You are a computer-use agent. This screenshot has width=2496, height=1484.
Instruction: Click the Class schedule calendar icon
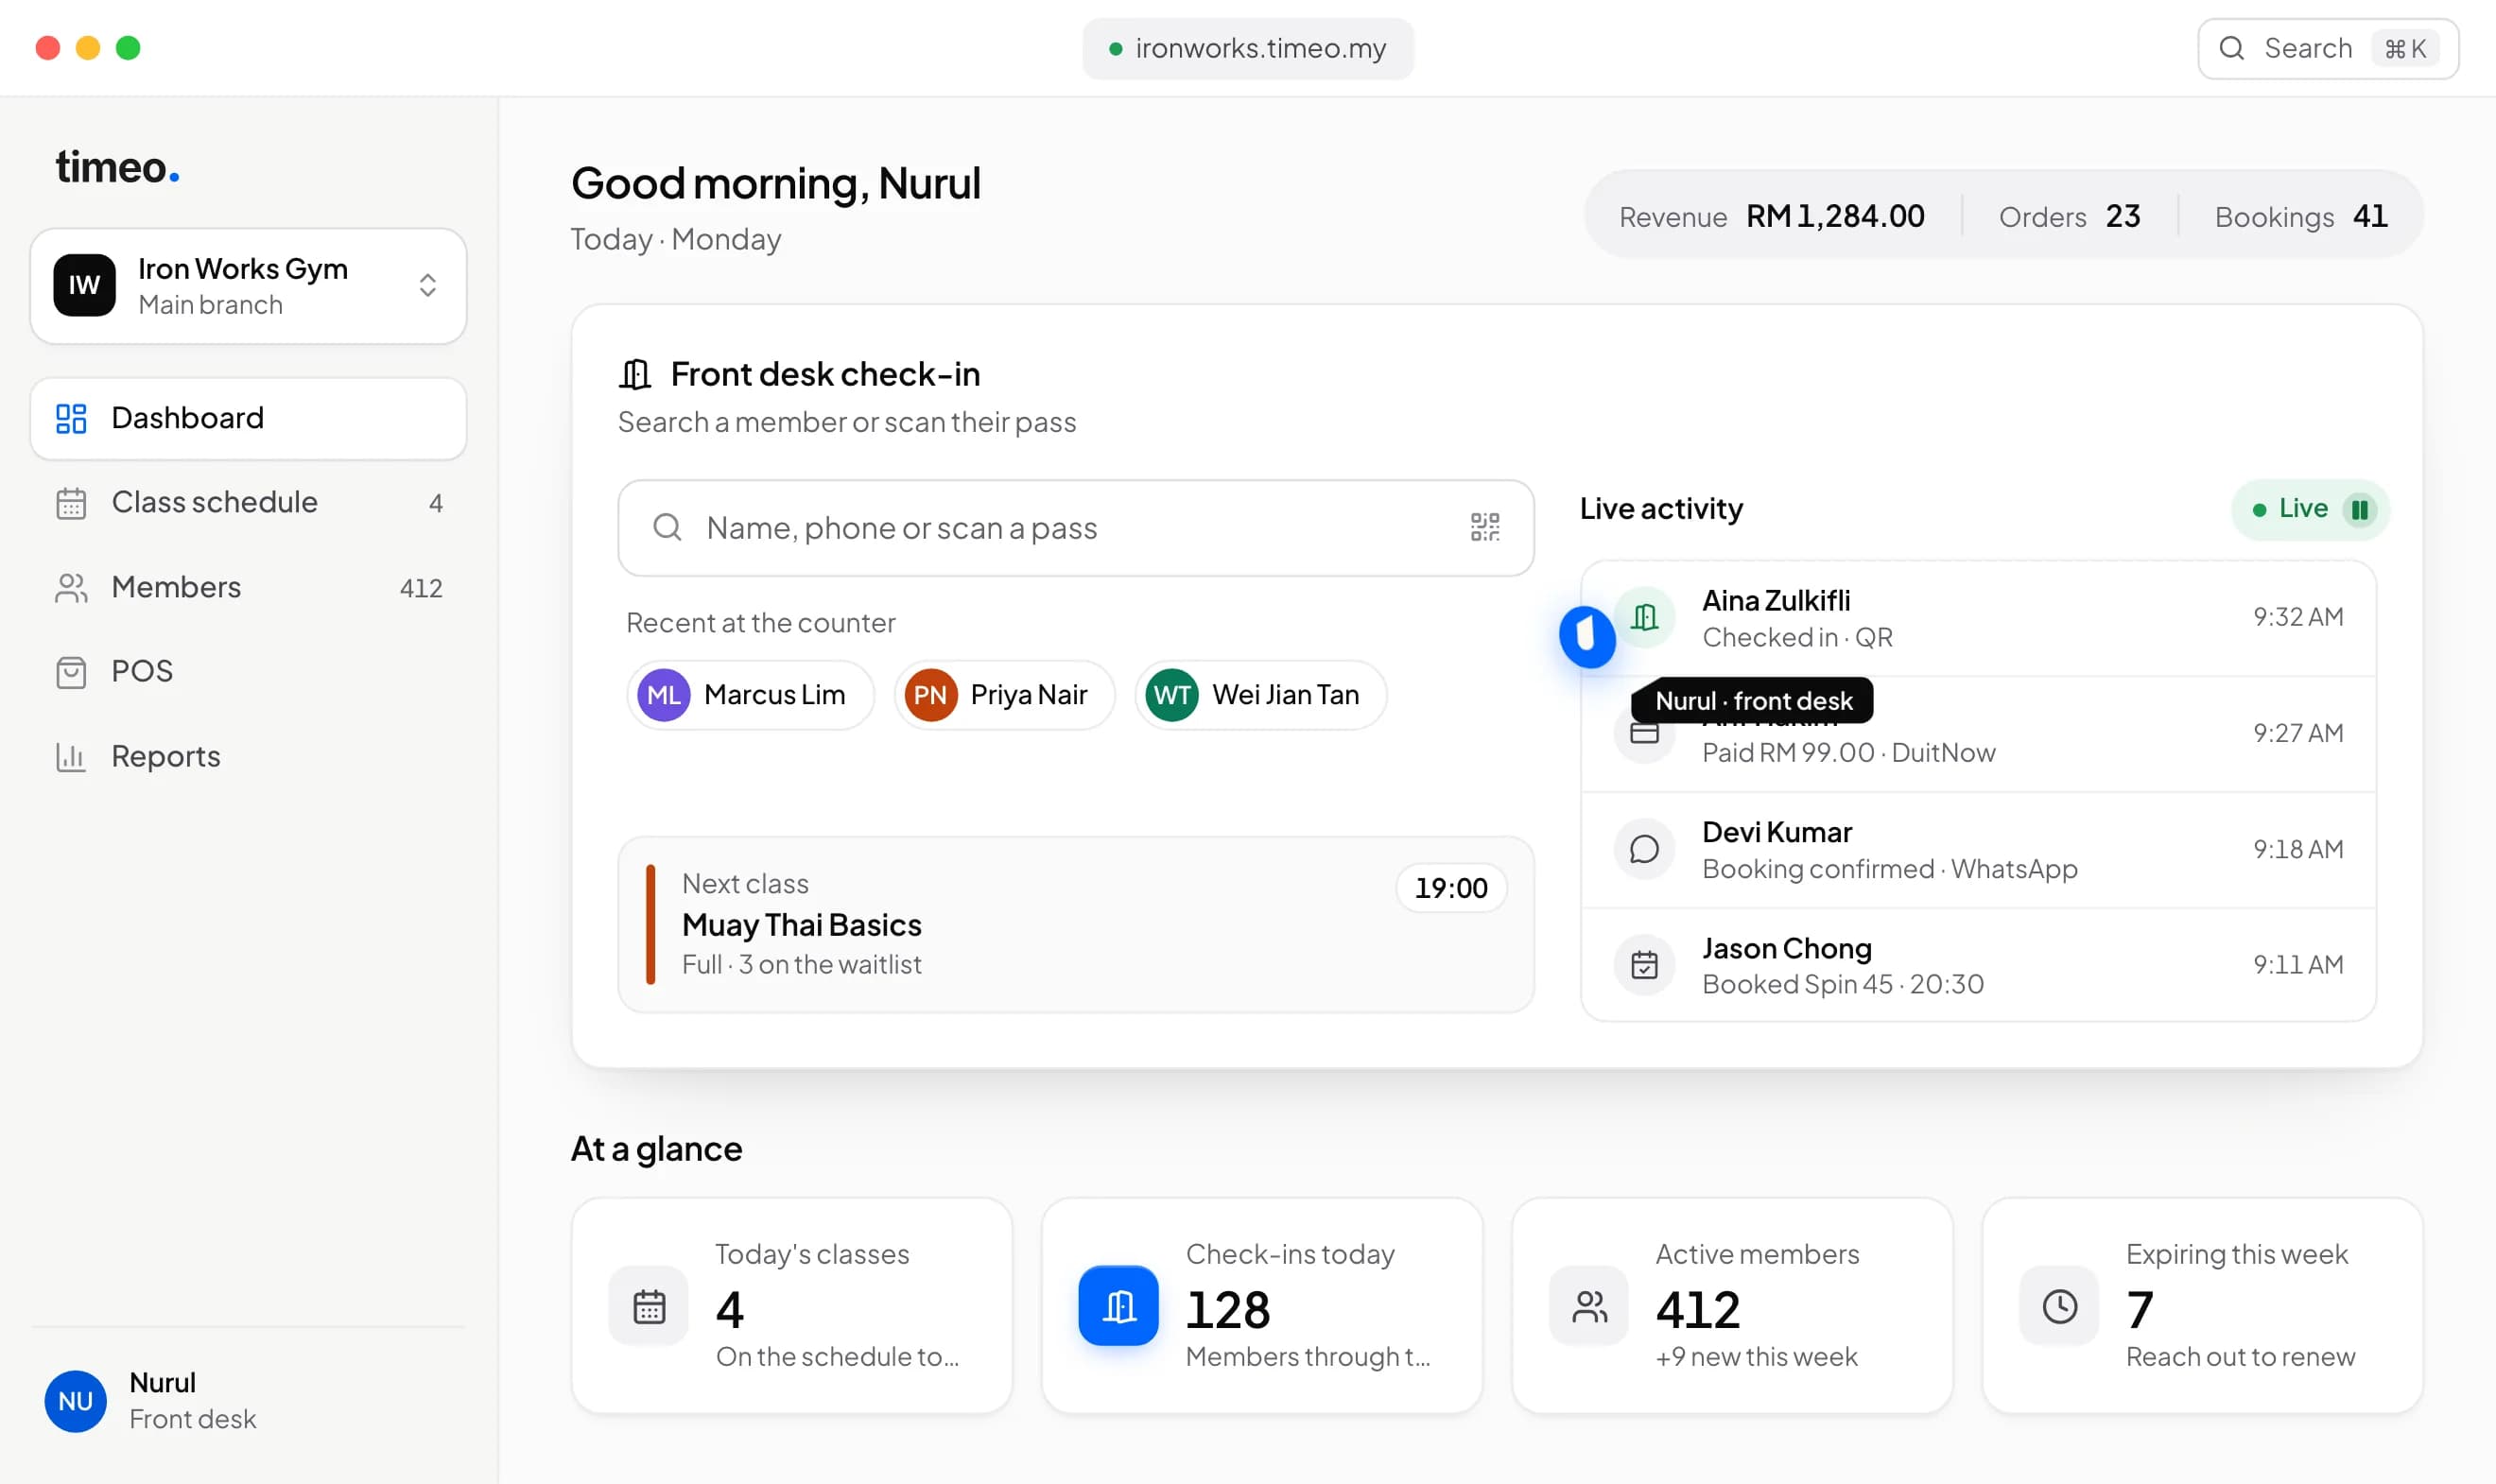tap(71, 503)
